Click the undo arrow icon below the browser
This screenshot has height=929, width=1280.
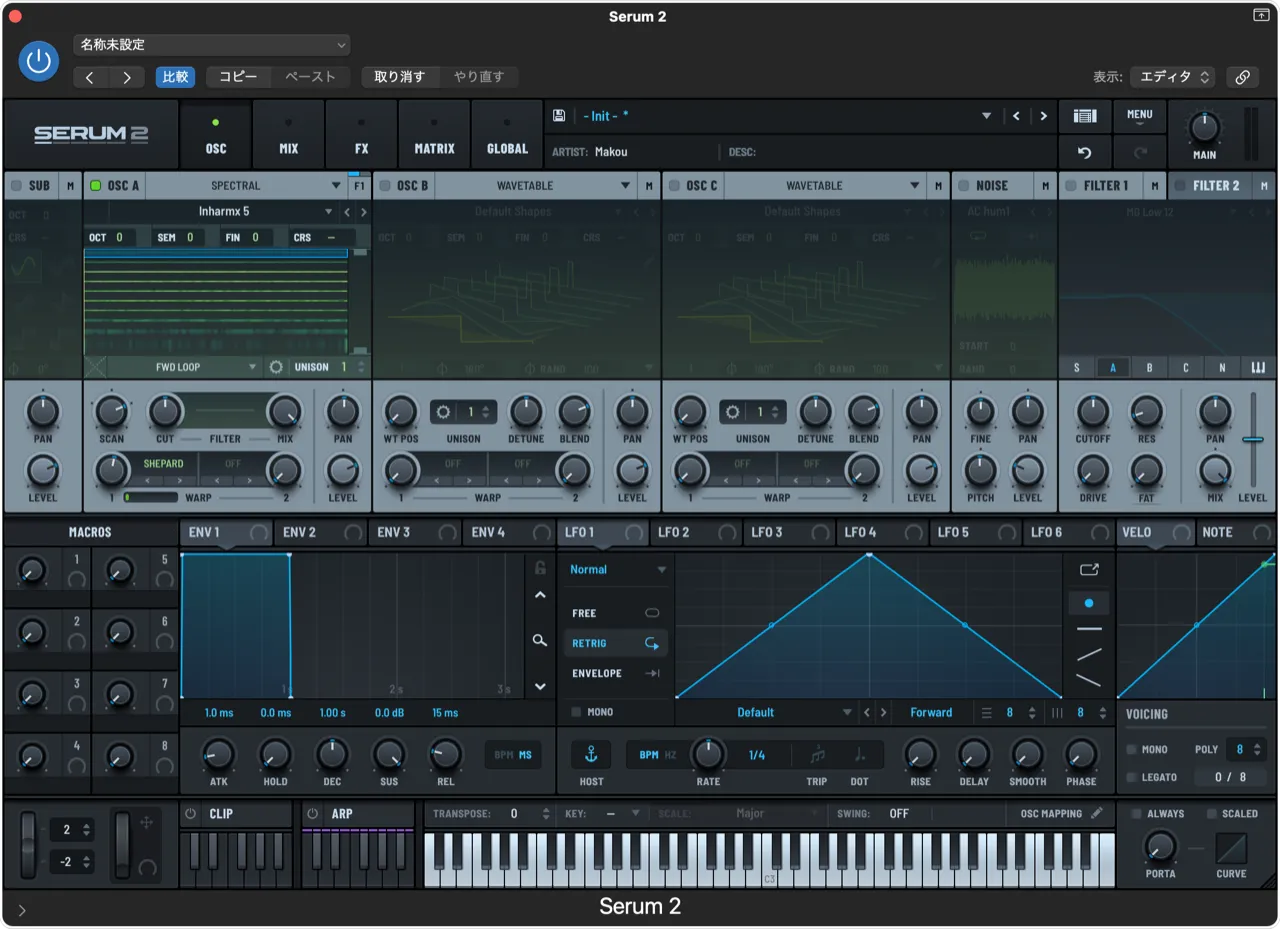[x=1085, y=153]
